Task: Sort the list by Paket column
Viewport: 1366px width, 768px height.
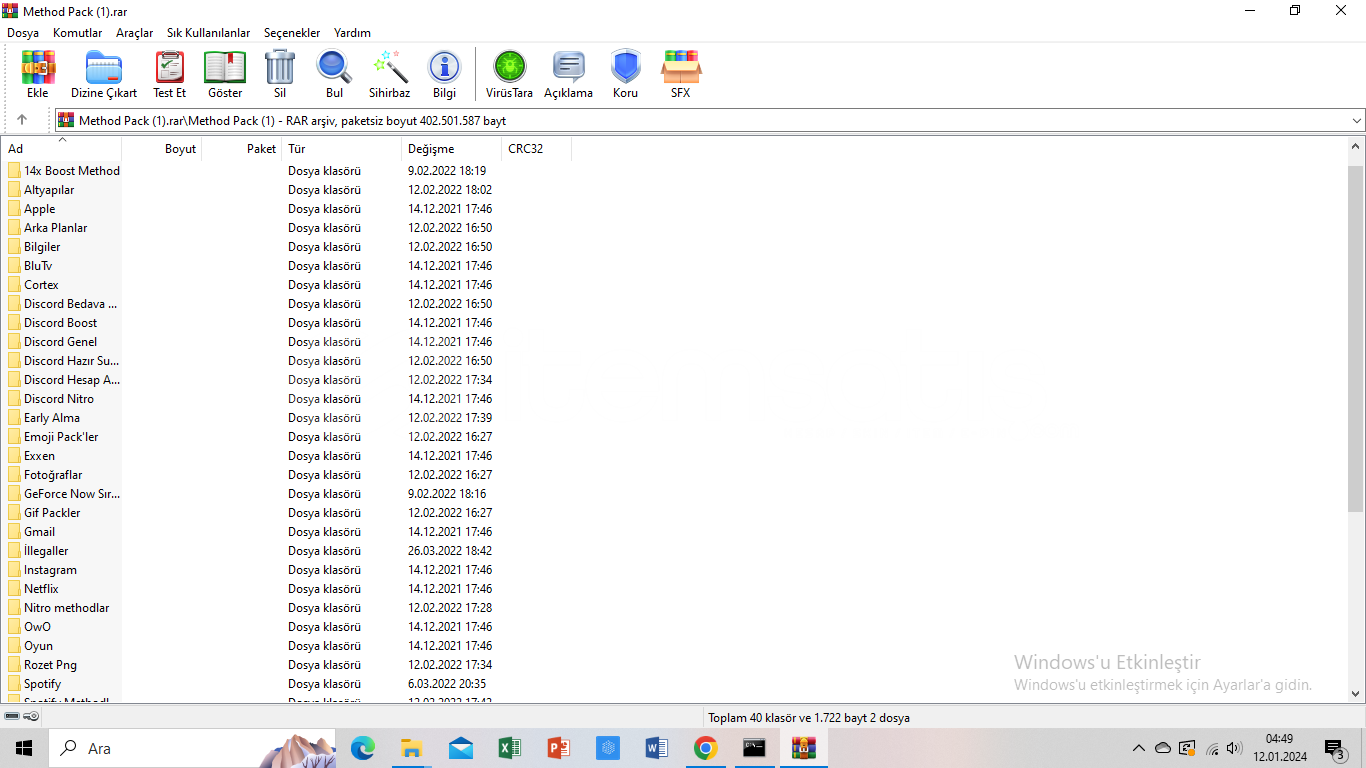Action: [242, 149]
